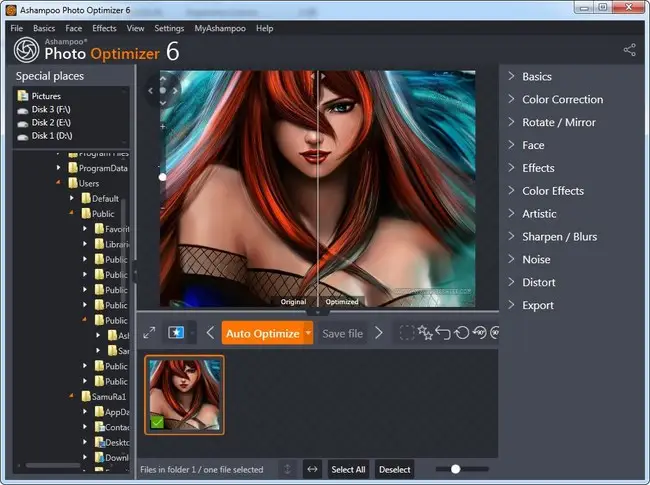Go to next image with right chevron
This screenshot has width=650, height=485.
coord(379,333)
